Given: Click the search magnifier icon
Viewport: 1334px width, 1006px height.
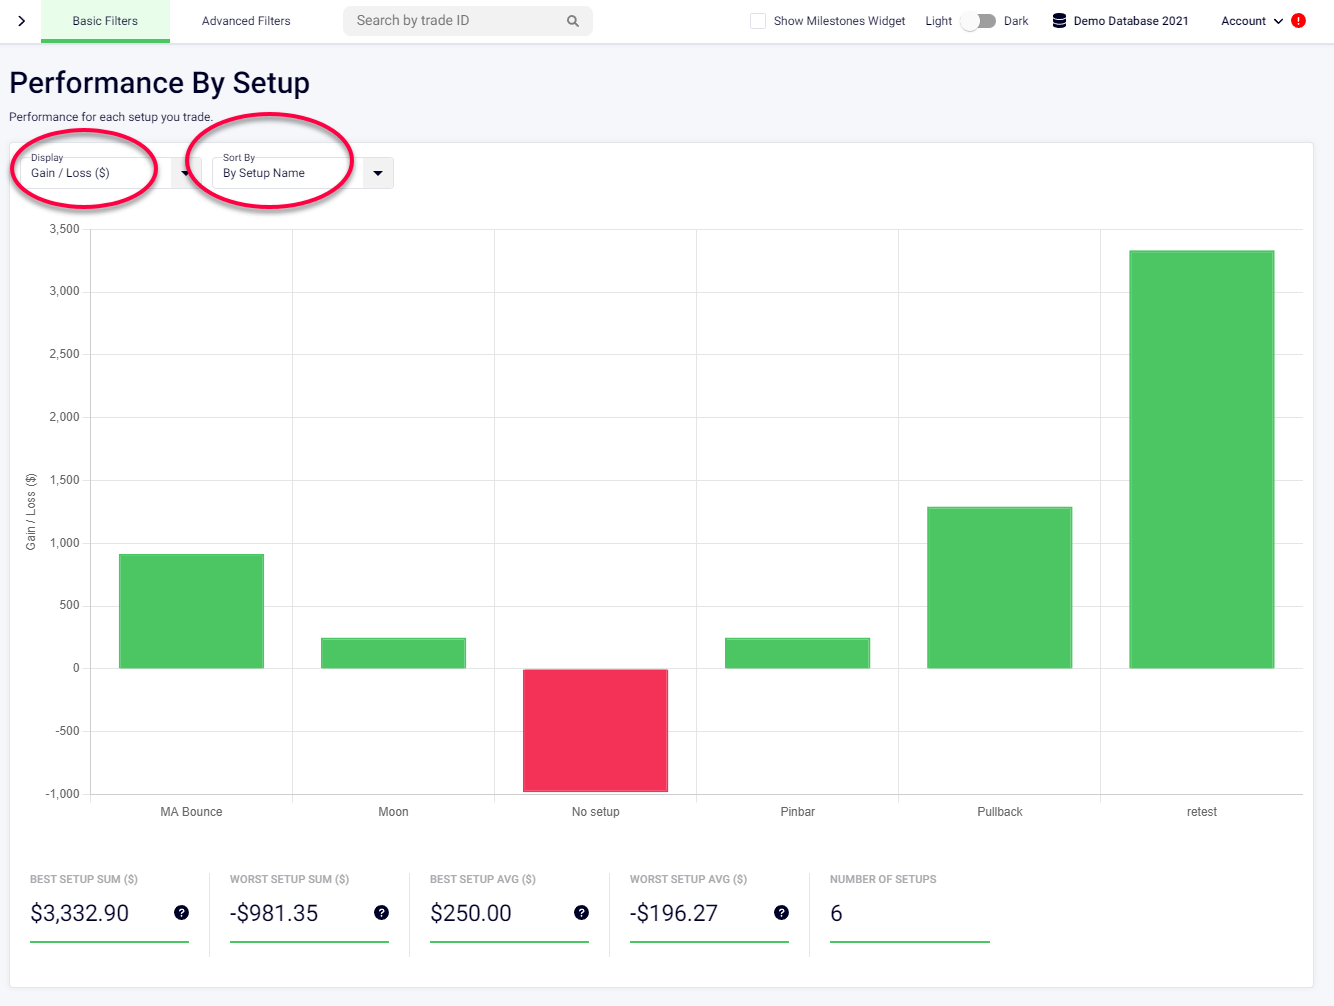Looking at the screenshot, I should tap(572, 20).
